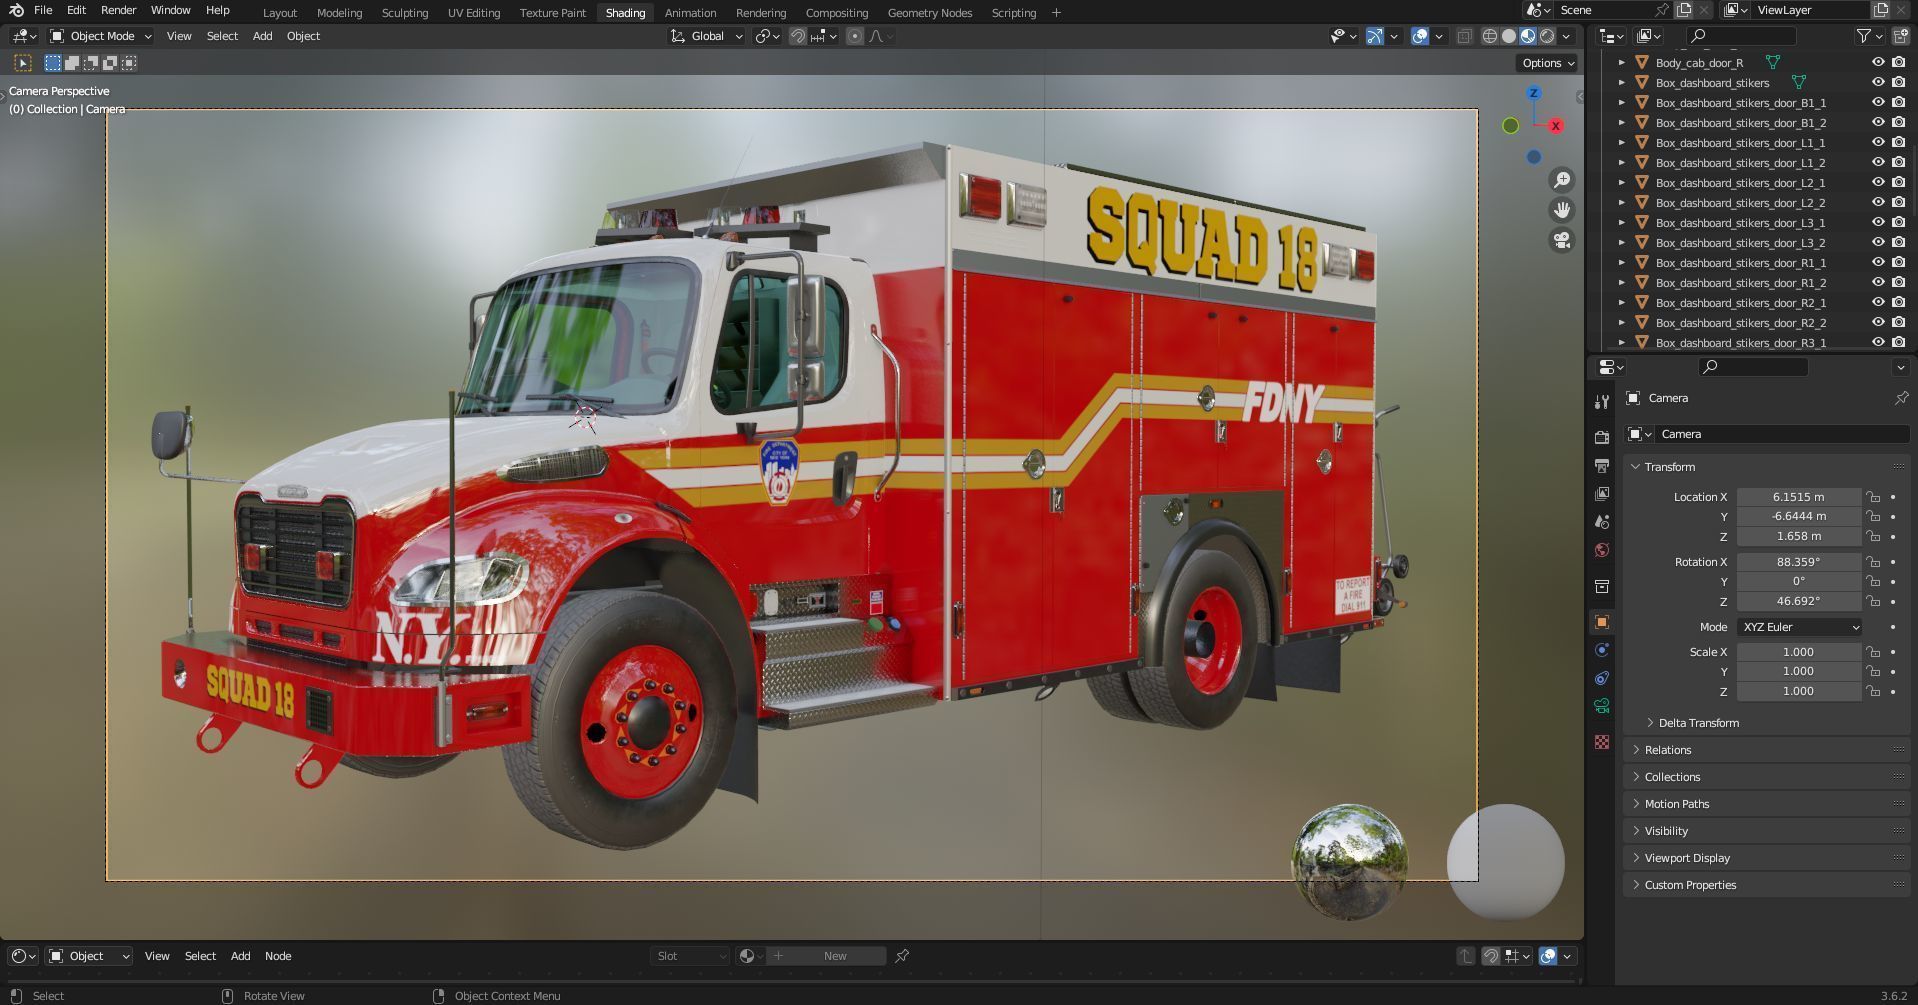Click the red X axis gizmo handle
Viewport: 1918px width, 1005px height.
[1556, 126]
